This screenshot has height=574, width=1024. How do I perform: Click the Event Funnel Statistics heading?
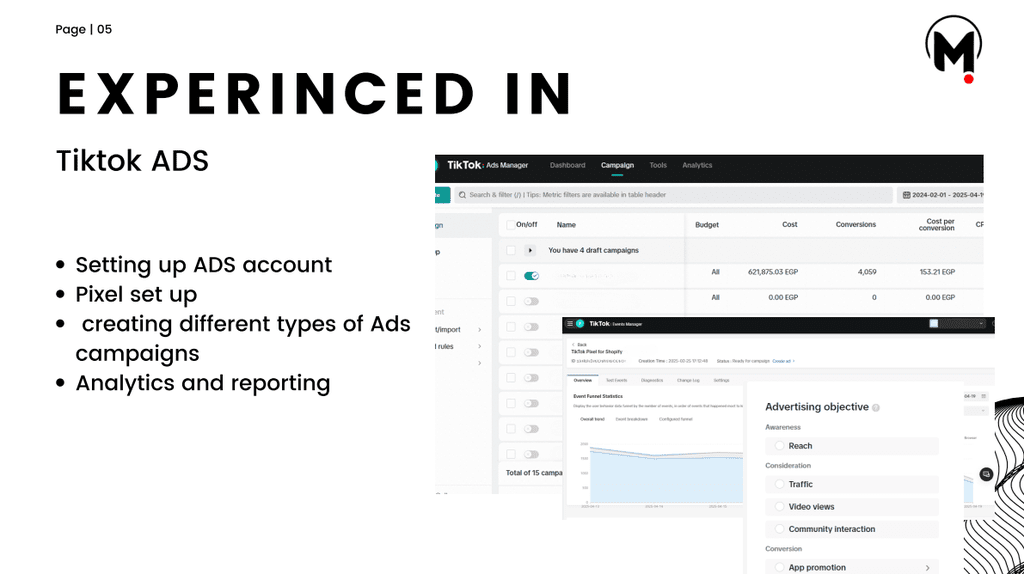[x=598, y=396]
